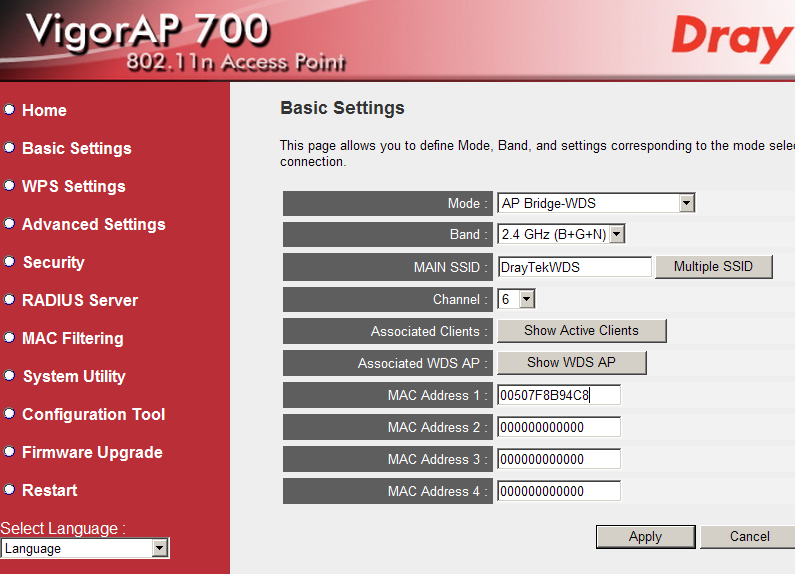Open the Security page
795x574 pixels.
[x=54, y=262]
